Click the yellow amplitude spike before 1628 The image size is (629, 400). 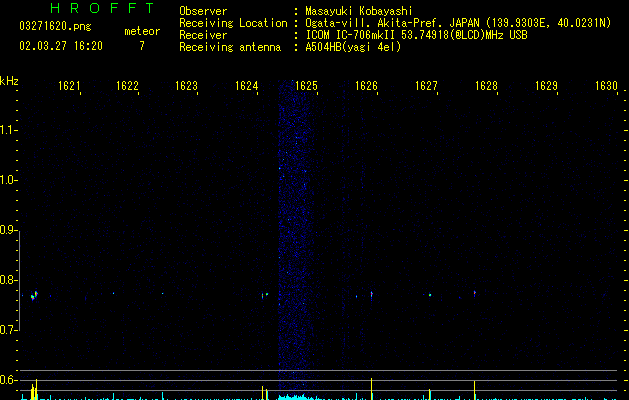coord(475,390)
